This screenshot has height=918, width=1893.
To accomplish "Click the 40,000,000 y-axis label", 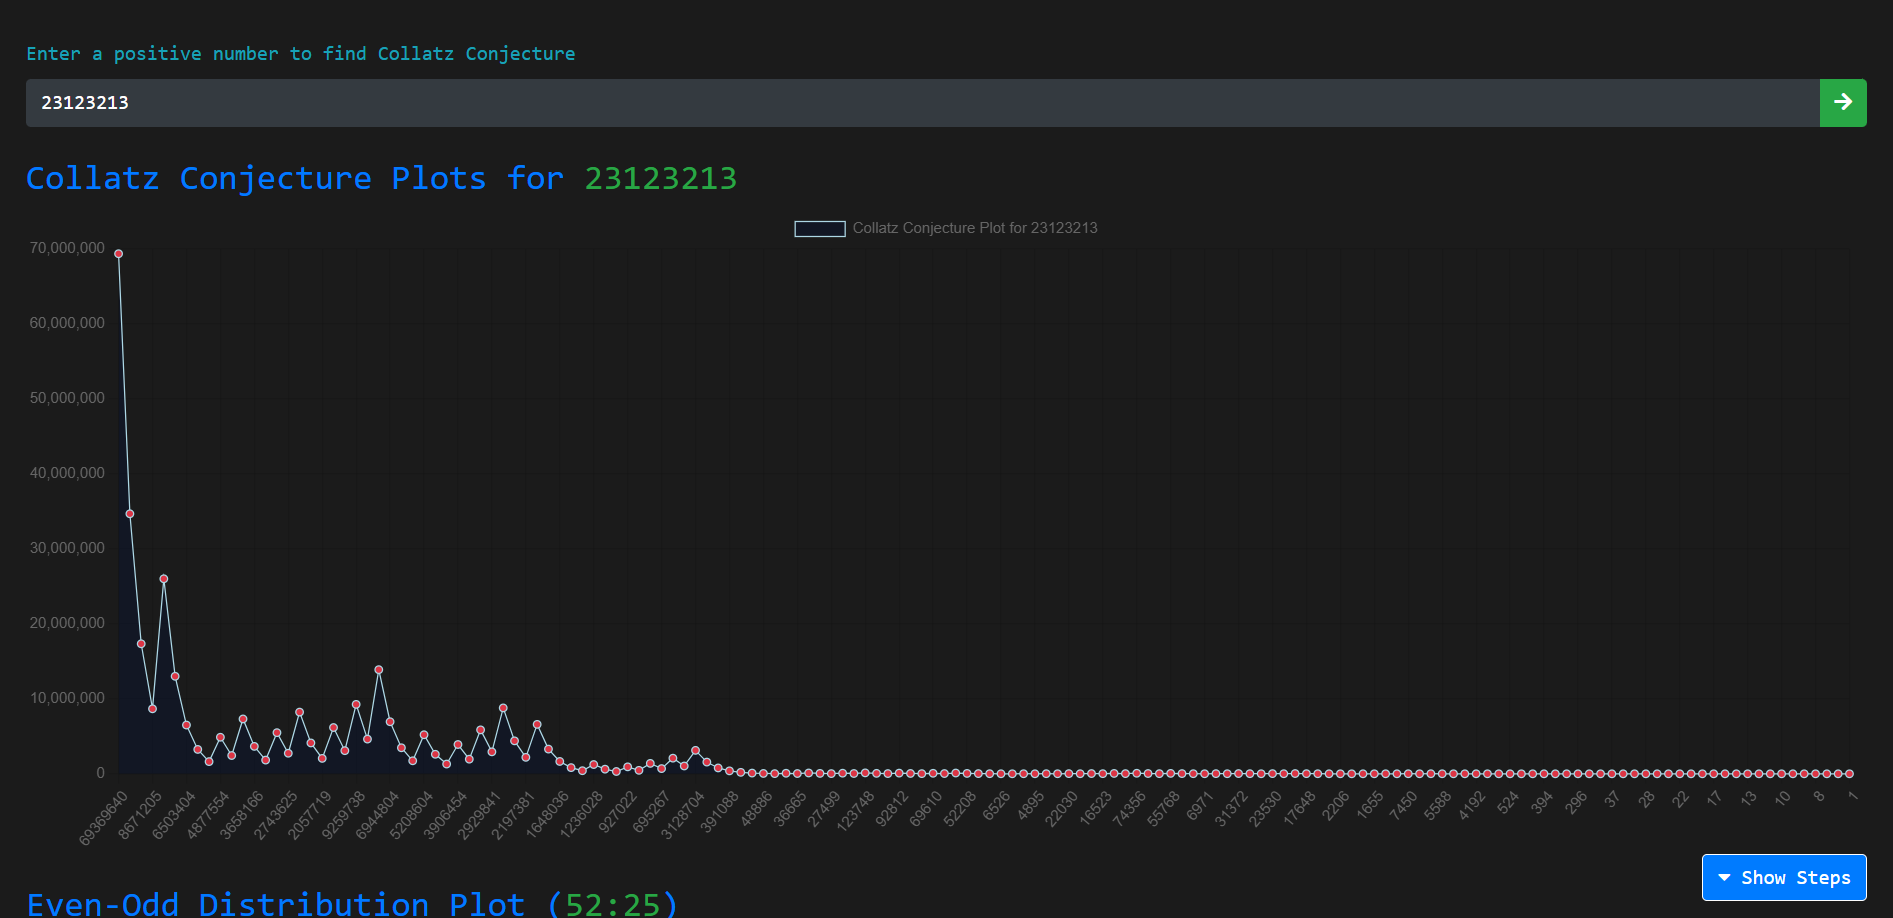I will [x=67, y=473].
